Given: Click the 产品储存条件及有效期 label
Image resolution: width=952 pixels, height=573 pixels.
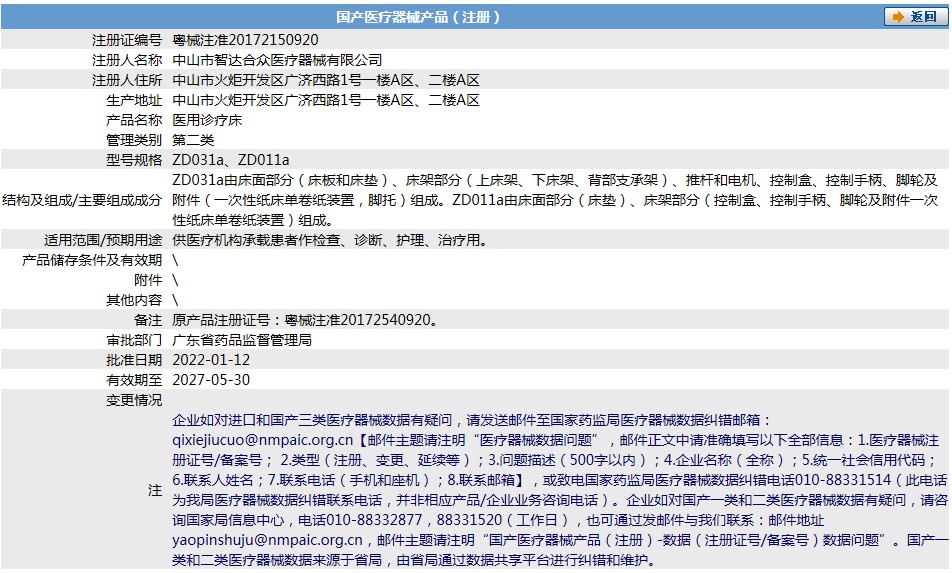Looking at the screenshot, I should tap(92, 260).
